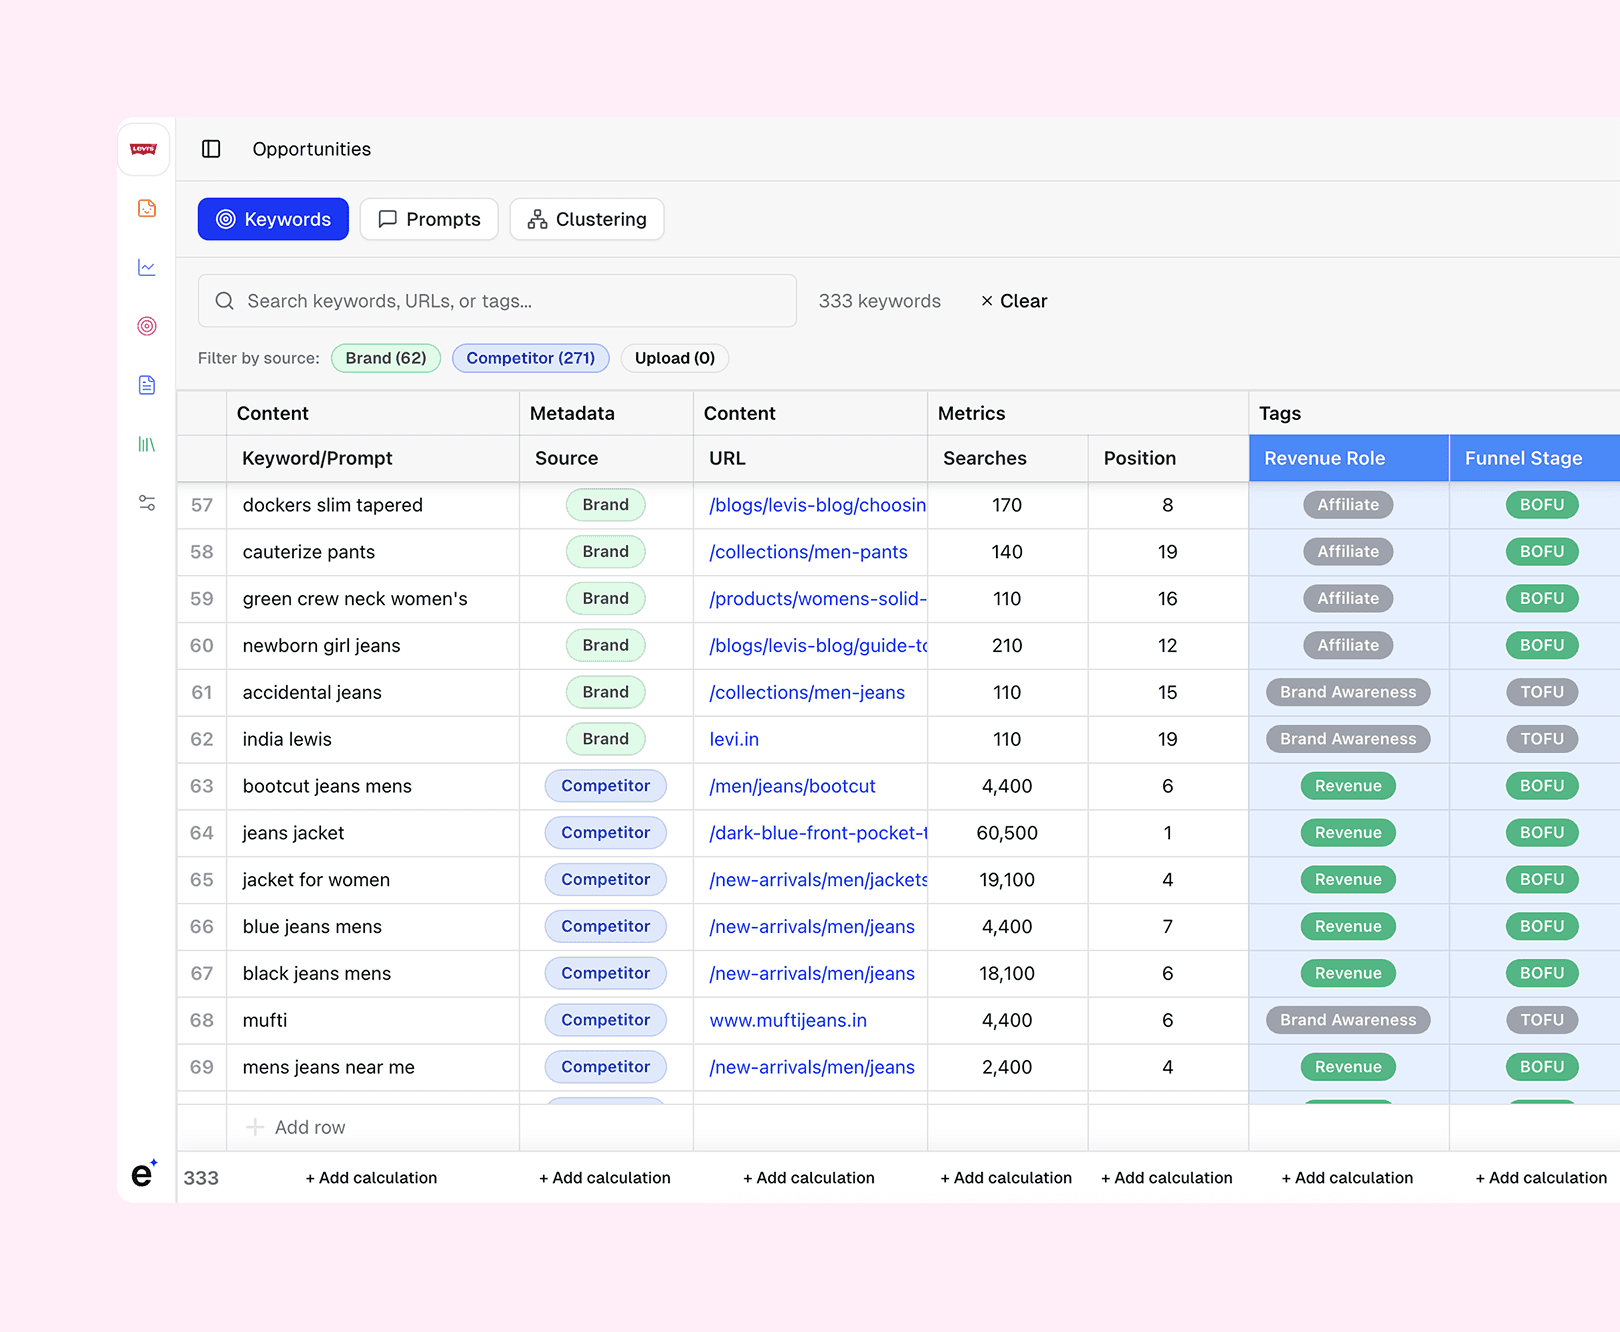This screenshot has width=1620, height=1332.
Task: Toggle the Upload (0) source filter
Action: [675, 358]
